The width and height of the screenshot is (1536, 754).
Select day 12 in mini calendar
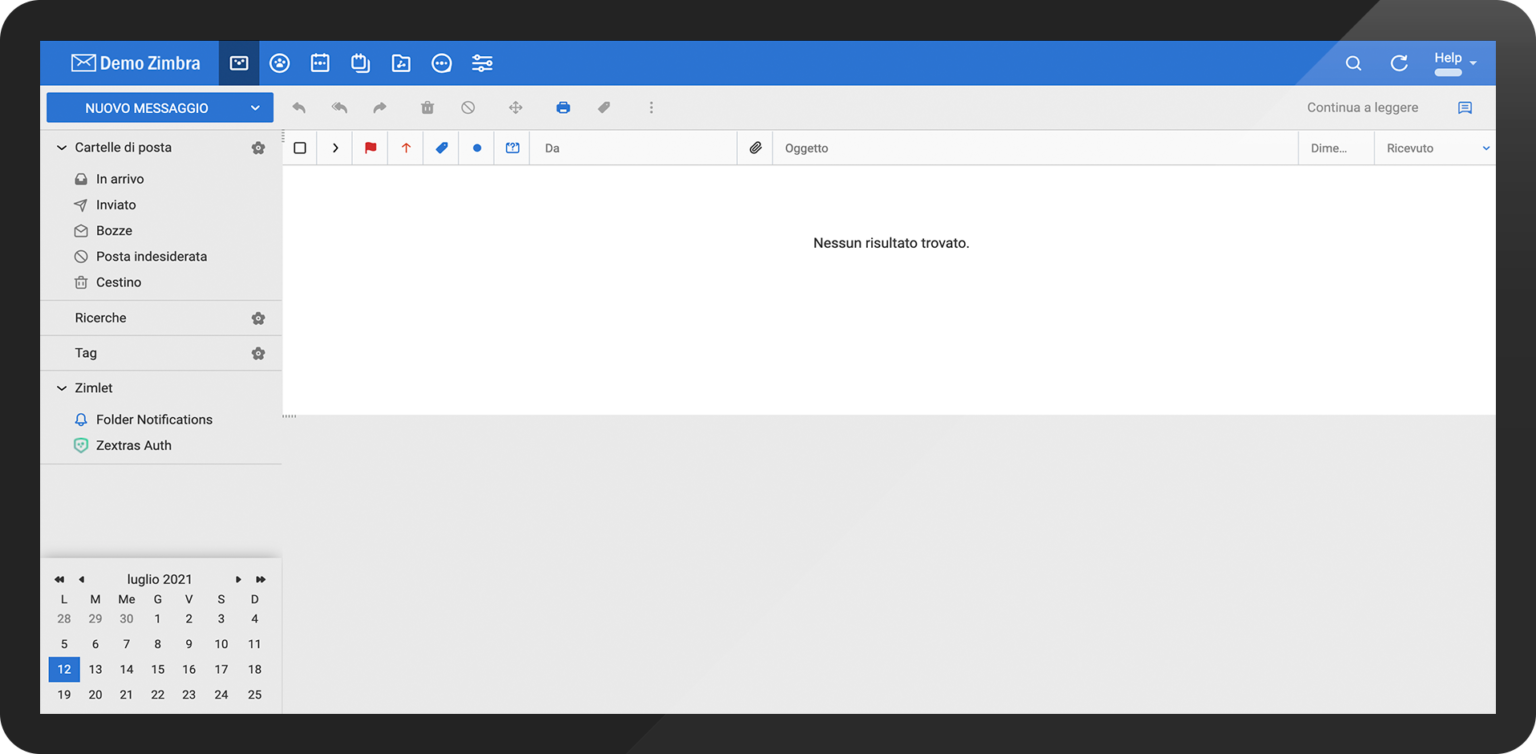(x=64, y=669)
